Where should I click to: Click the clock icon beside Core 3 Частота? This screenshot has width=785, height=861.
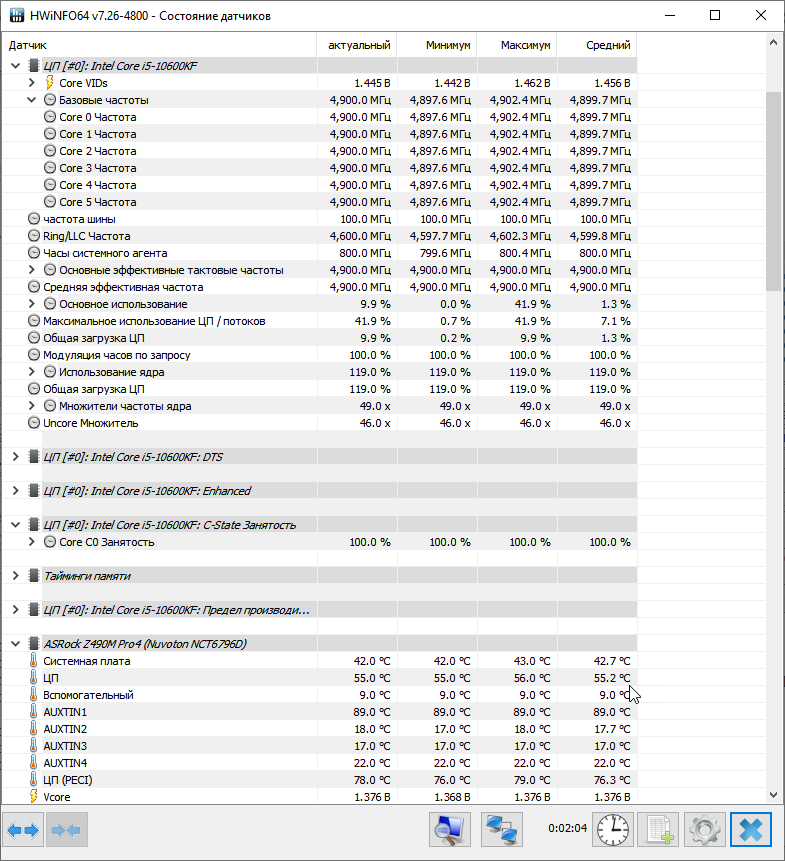(50, 168)
